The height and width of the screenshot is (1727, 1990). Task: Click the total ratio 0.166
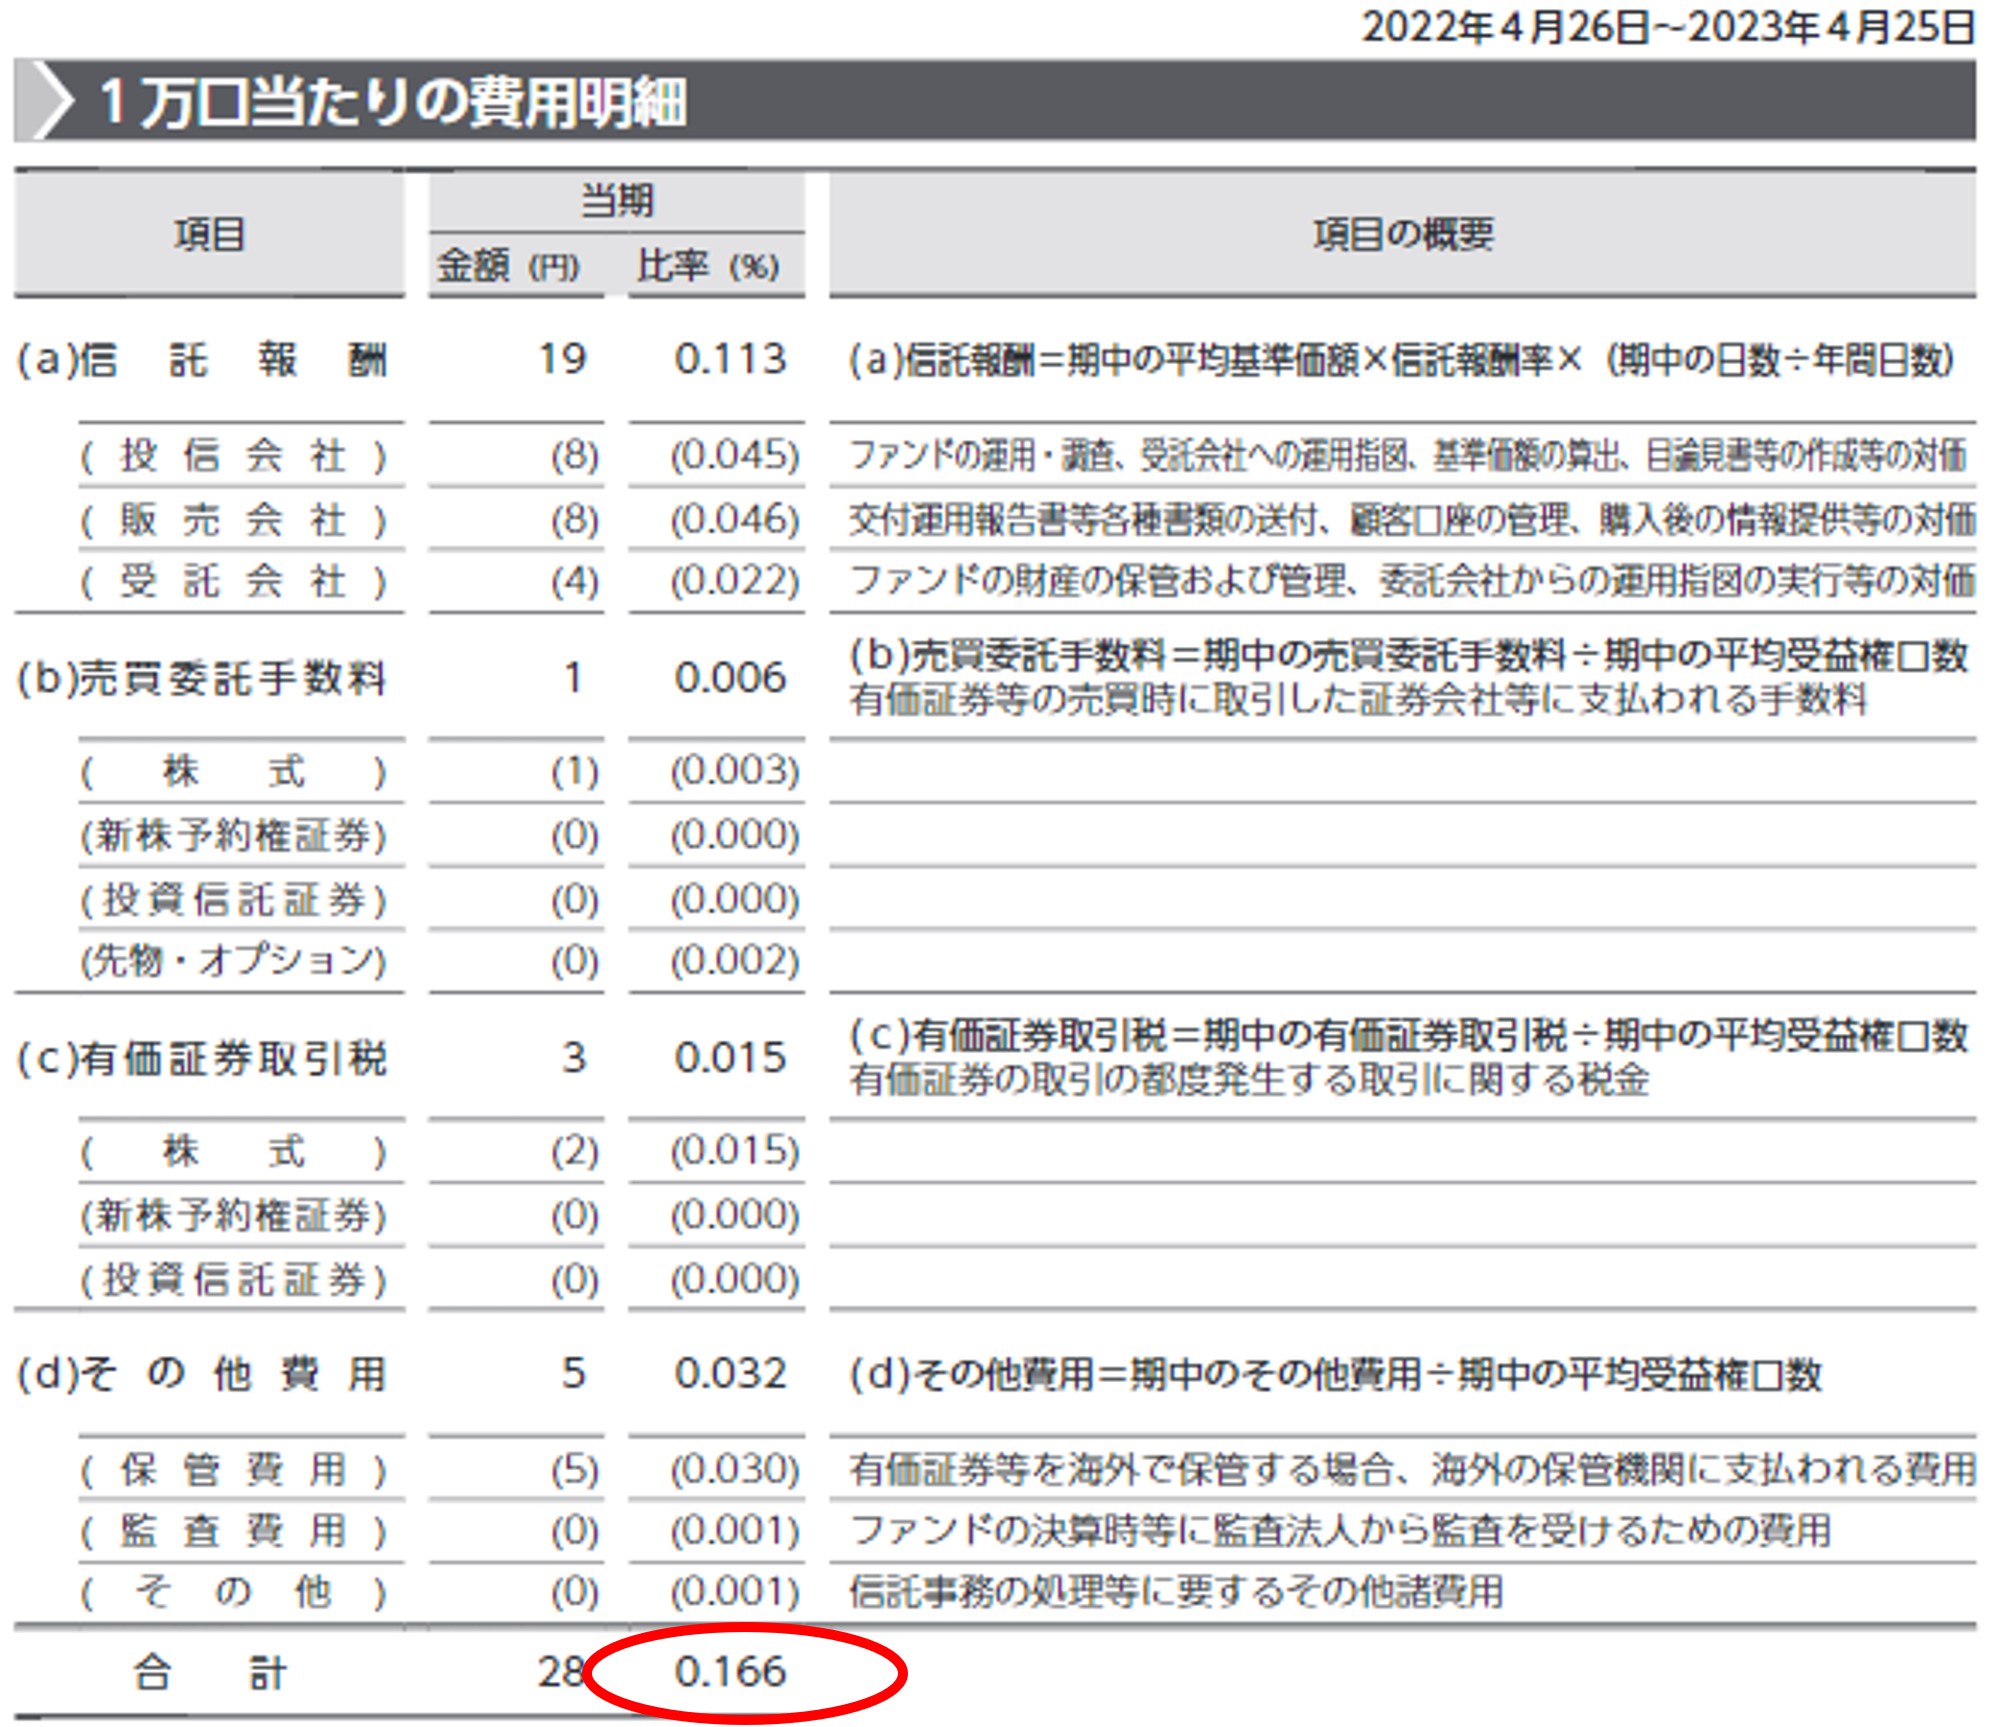point(730,1672)
